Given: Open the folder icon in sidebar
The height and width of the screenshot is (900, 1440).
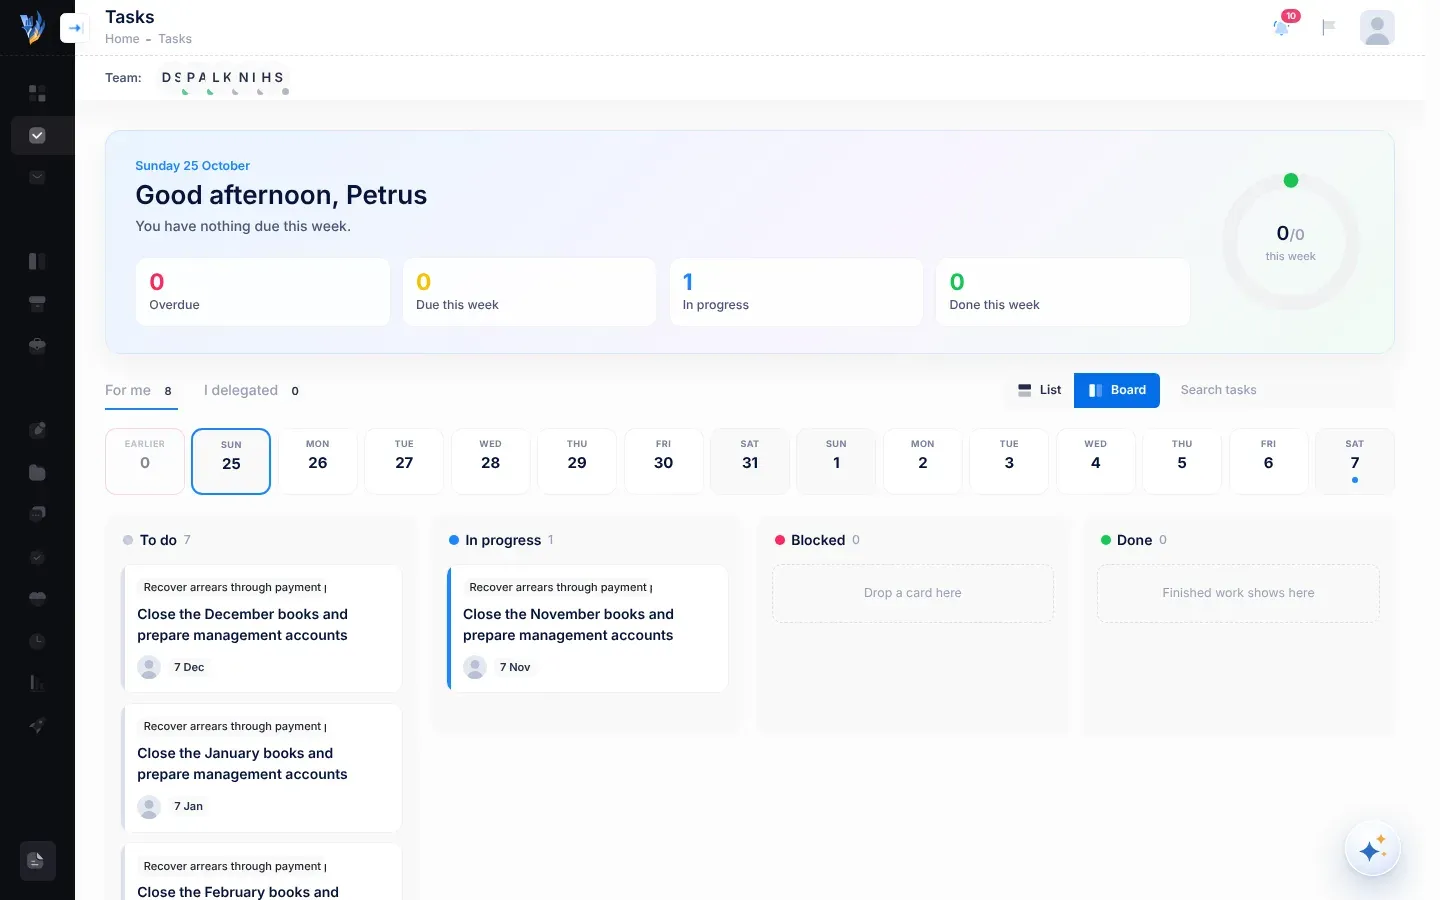Looking at the screenshot, I should pos(37,472).
